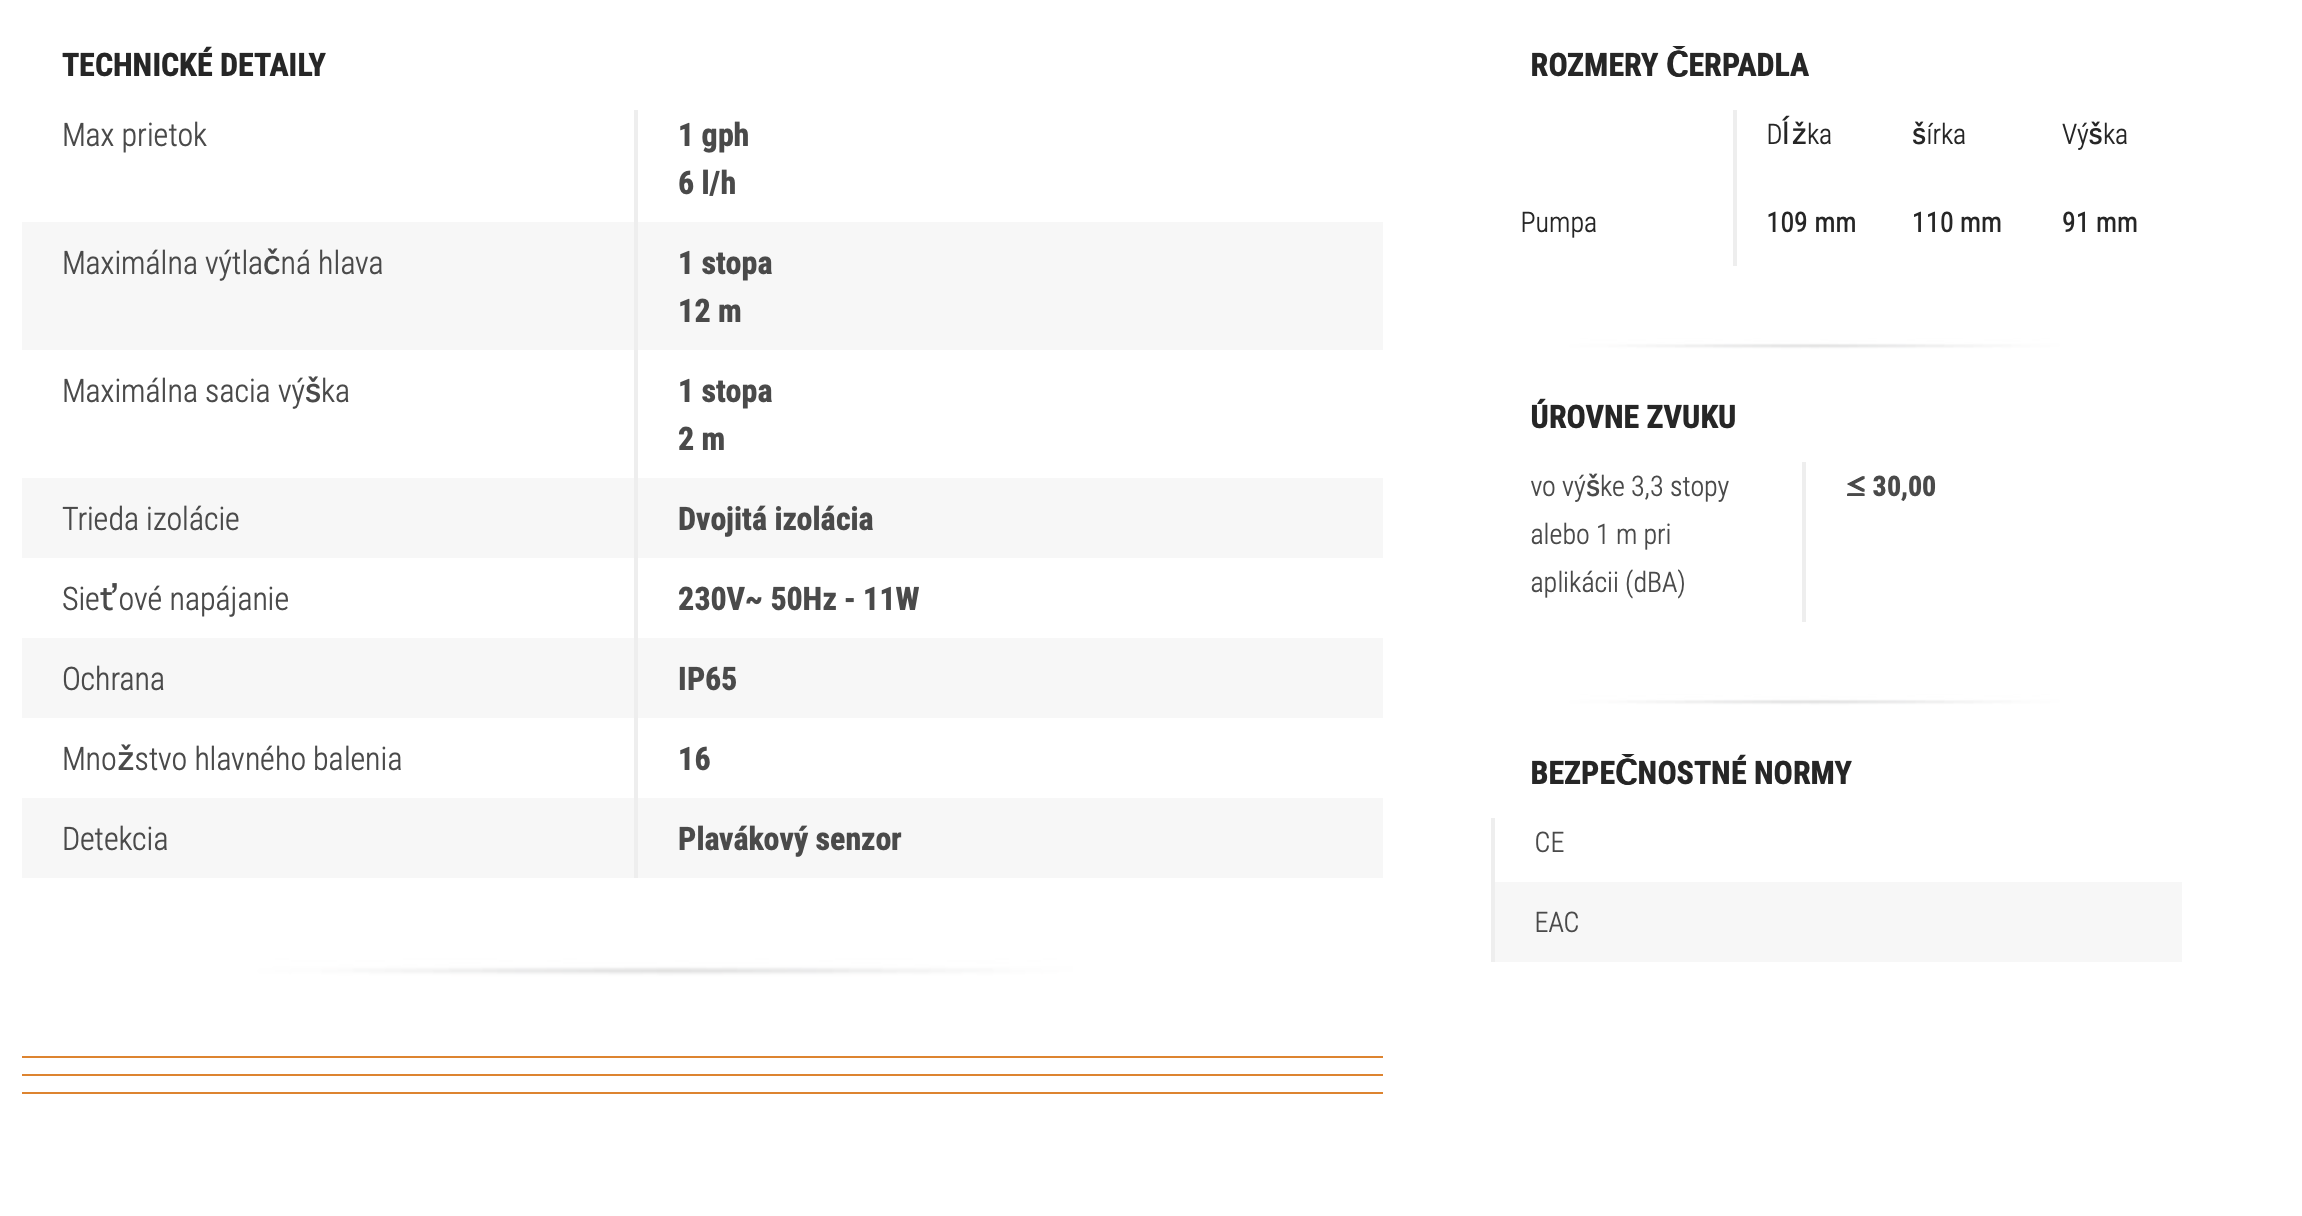Select the 6 l/h flow value

[x=706, y=183]
